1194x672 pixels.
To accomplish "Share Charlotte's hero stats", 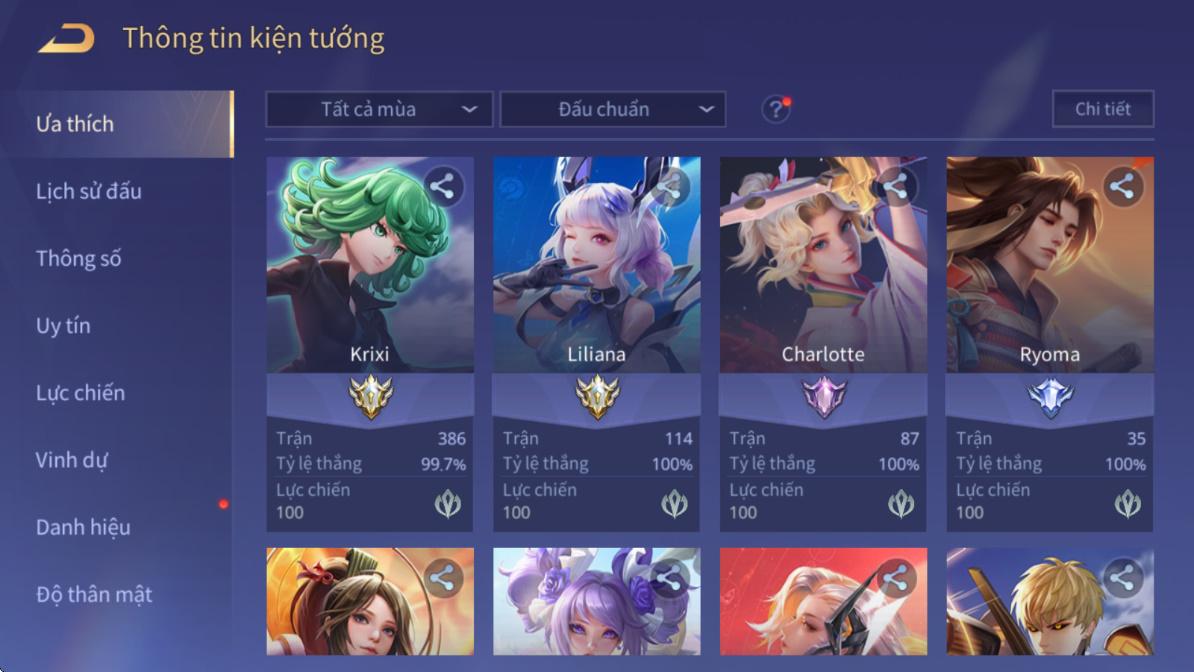I will (896, 187).
